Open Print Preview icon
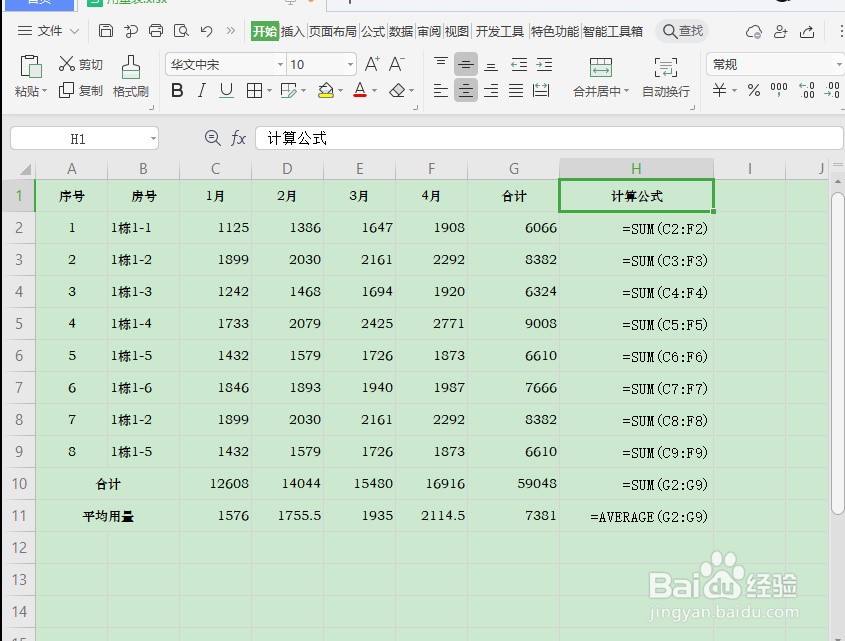This screenshot has width=845, height=641. pyautogui.click(x=181, y=31)
